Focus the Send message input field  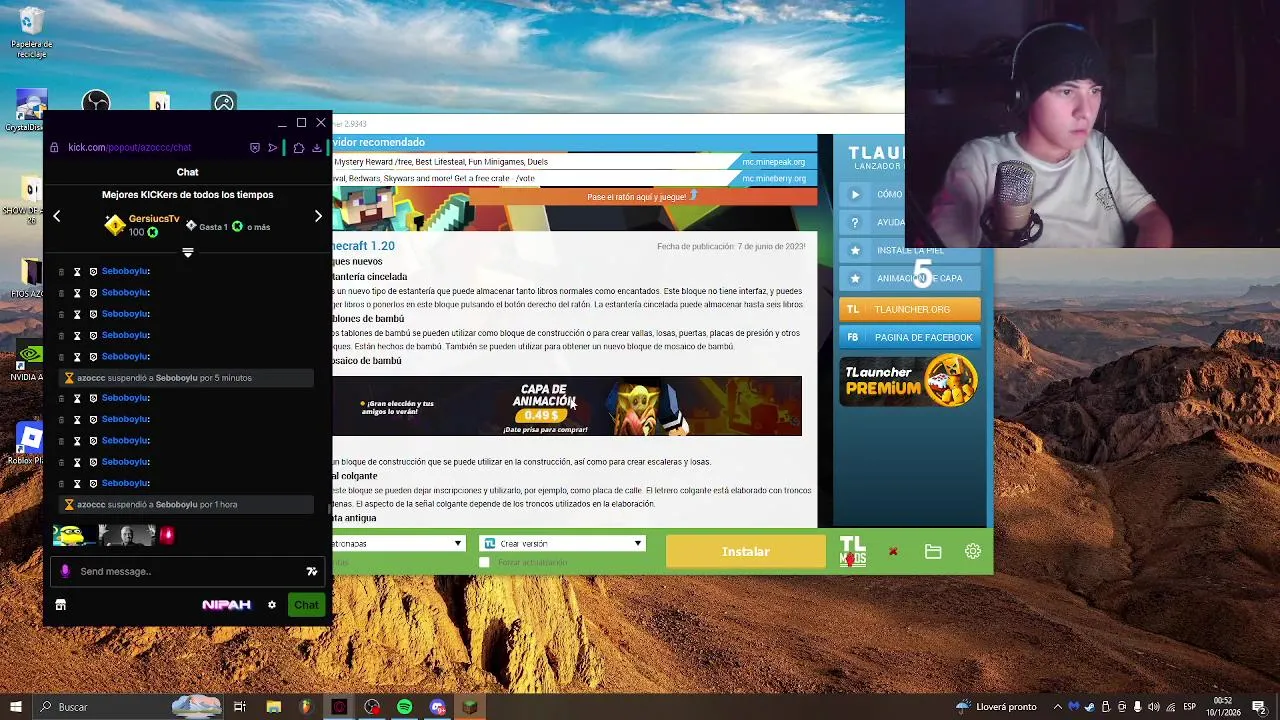[x=188, y=571]
